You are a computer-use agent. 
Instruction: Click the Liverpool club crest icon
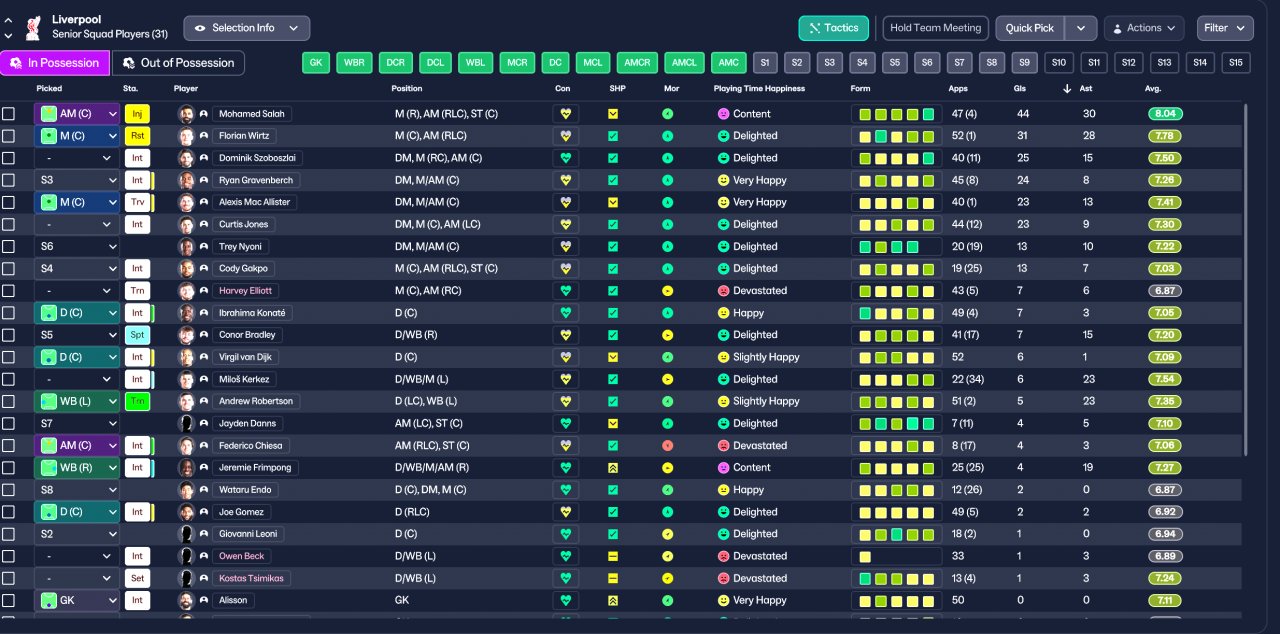point(35,27)
